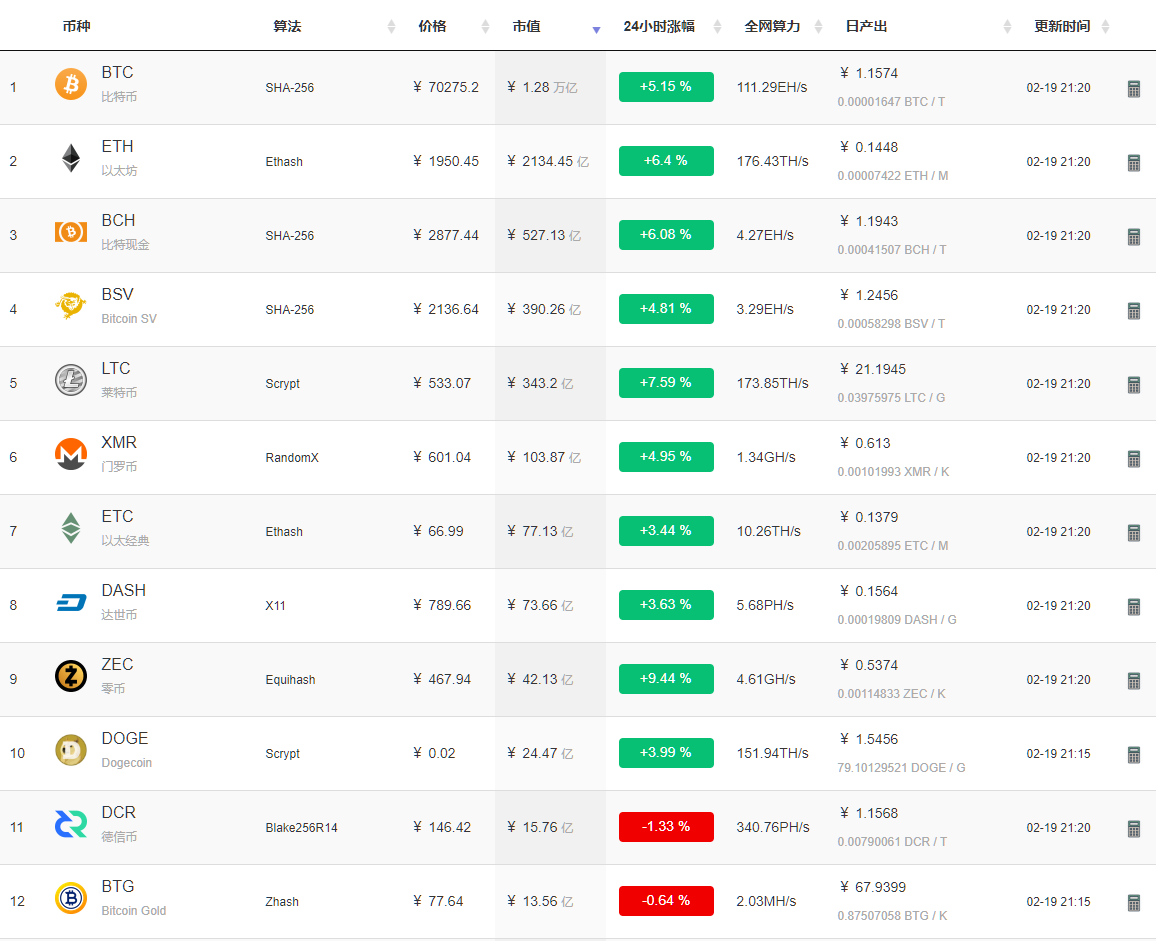This screenshot has height=941, width=1173.
Task: Click the XMR Monero logo
Action: [71, 454]
